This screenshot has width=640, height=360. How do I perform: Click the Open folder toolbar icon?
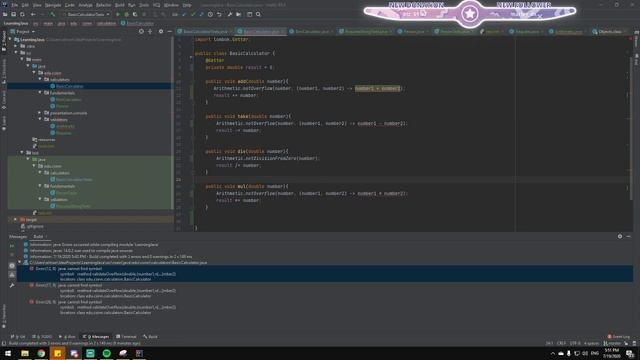pyautogui.click(x=5, y=14)
